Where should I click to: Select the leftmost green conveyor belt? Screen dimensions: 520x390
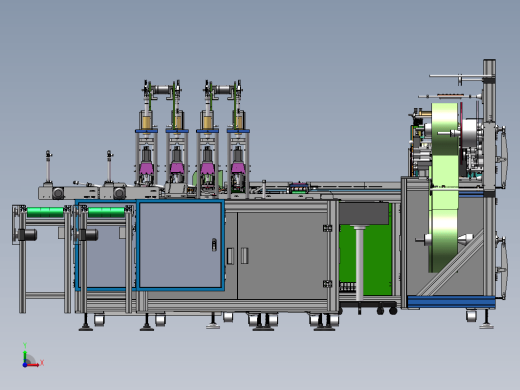point(45,212)
